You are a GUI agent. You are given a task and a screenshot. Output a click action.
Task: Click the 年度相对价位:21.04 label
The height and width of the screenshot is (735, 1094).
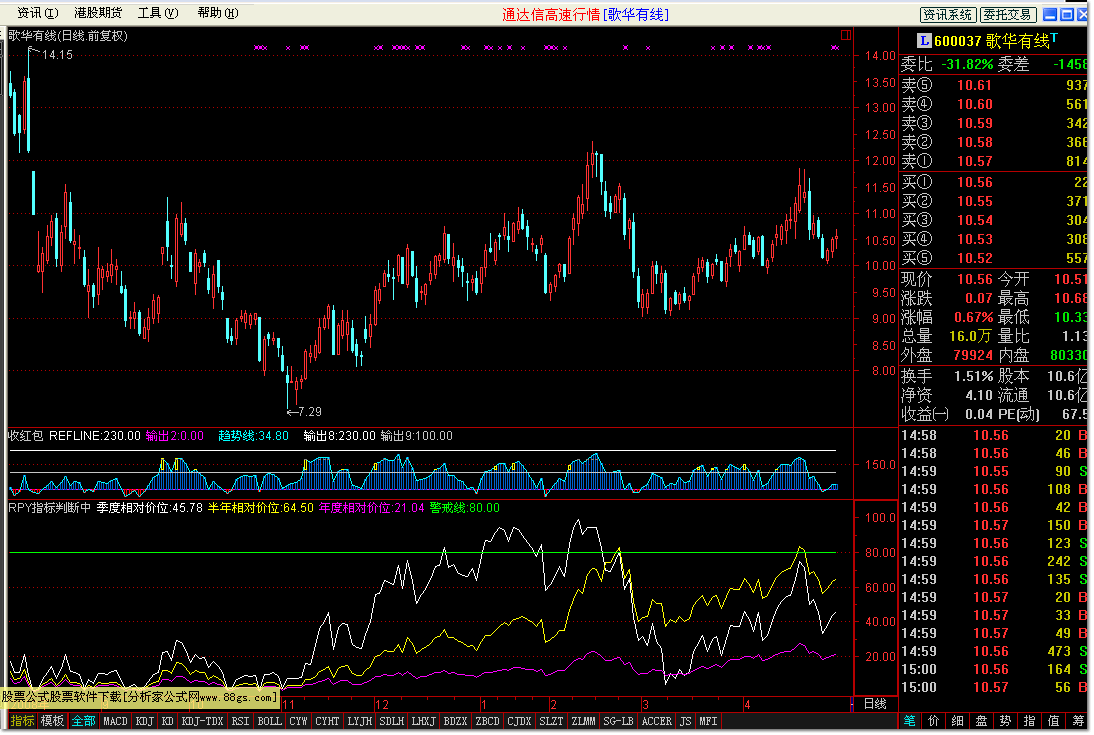371,507
